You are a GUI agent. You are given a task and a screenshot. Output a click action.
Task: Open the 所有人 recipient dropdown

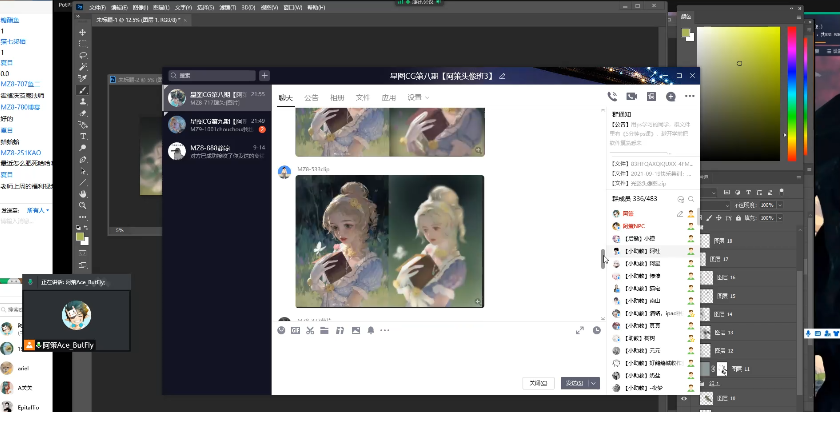pos(38,211)
